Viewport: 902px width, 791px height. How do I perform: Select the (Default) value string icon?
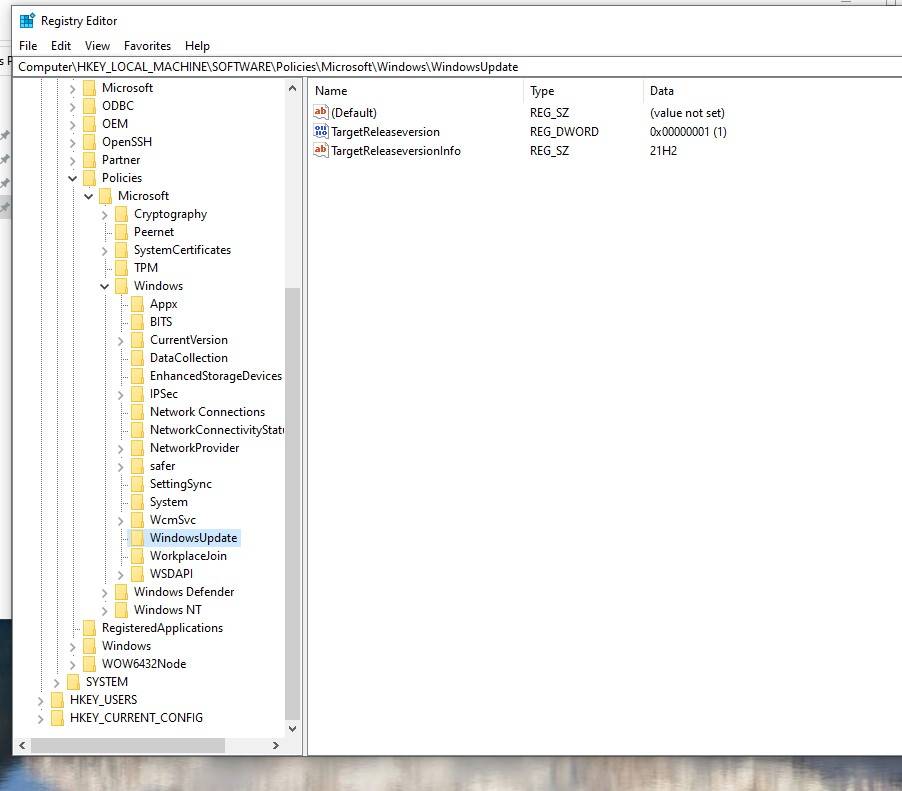[320, 112]
